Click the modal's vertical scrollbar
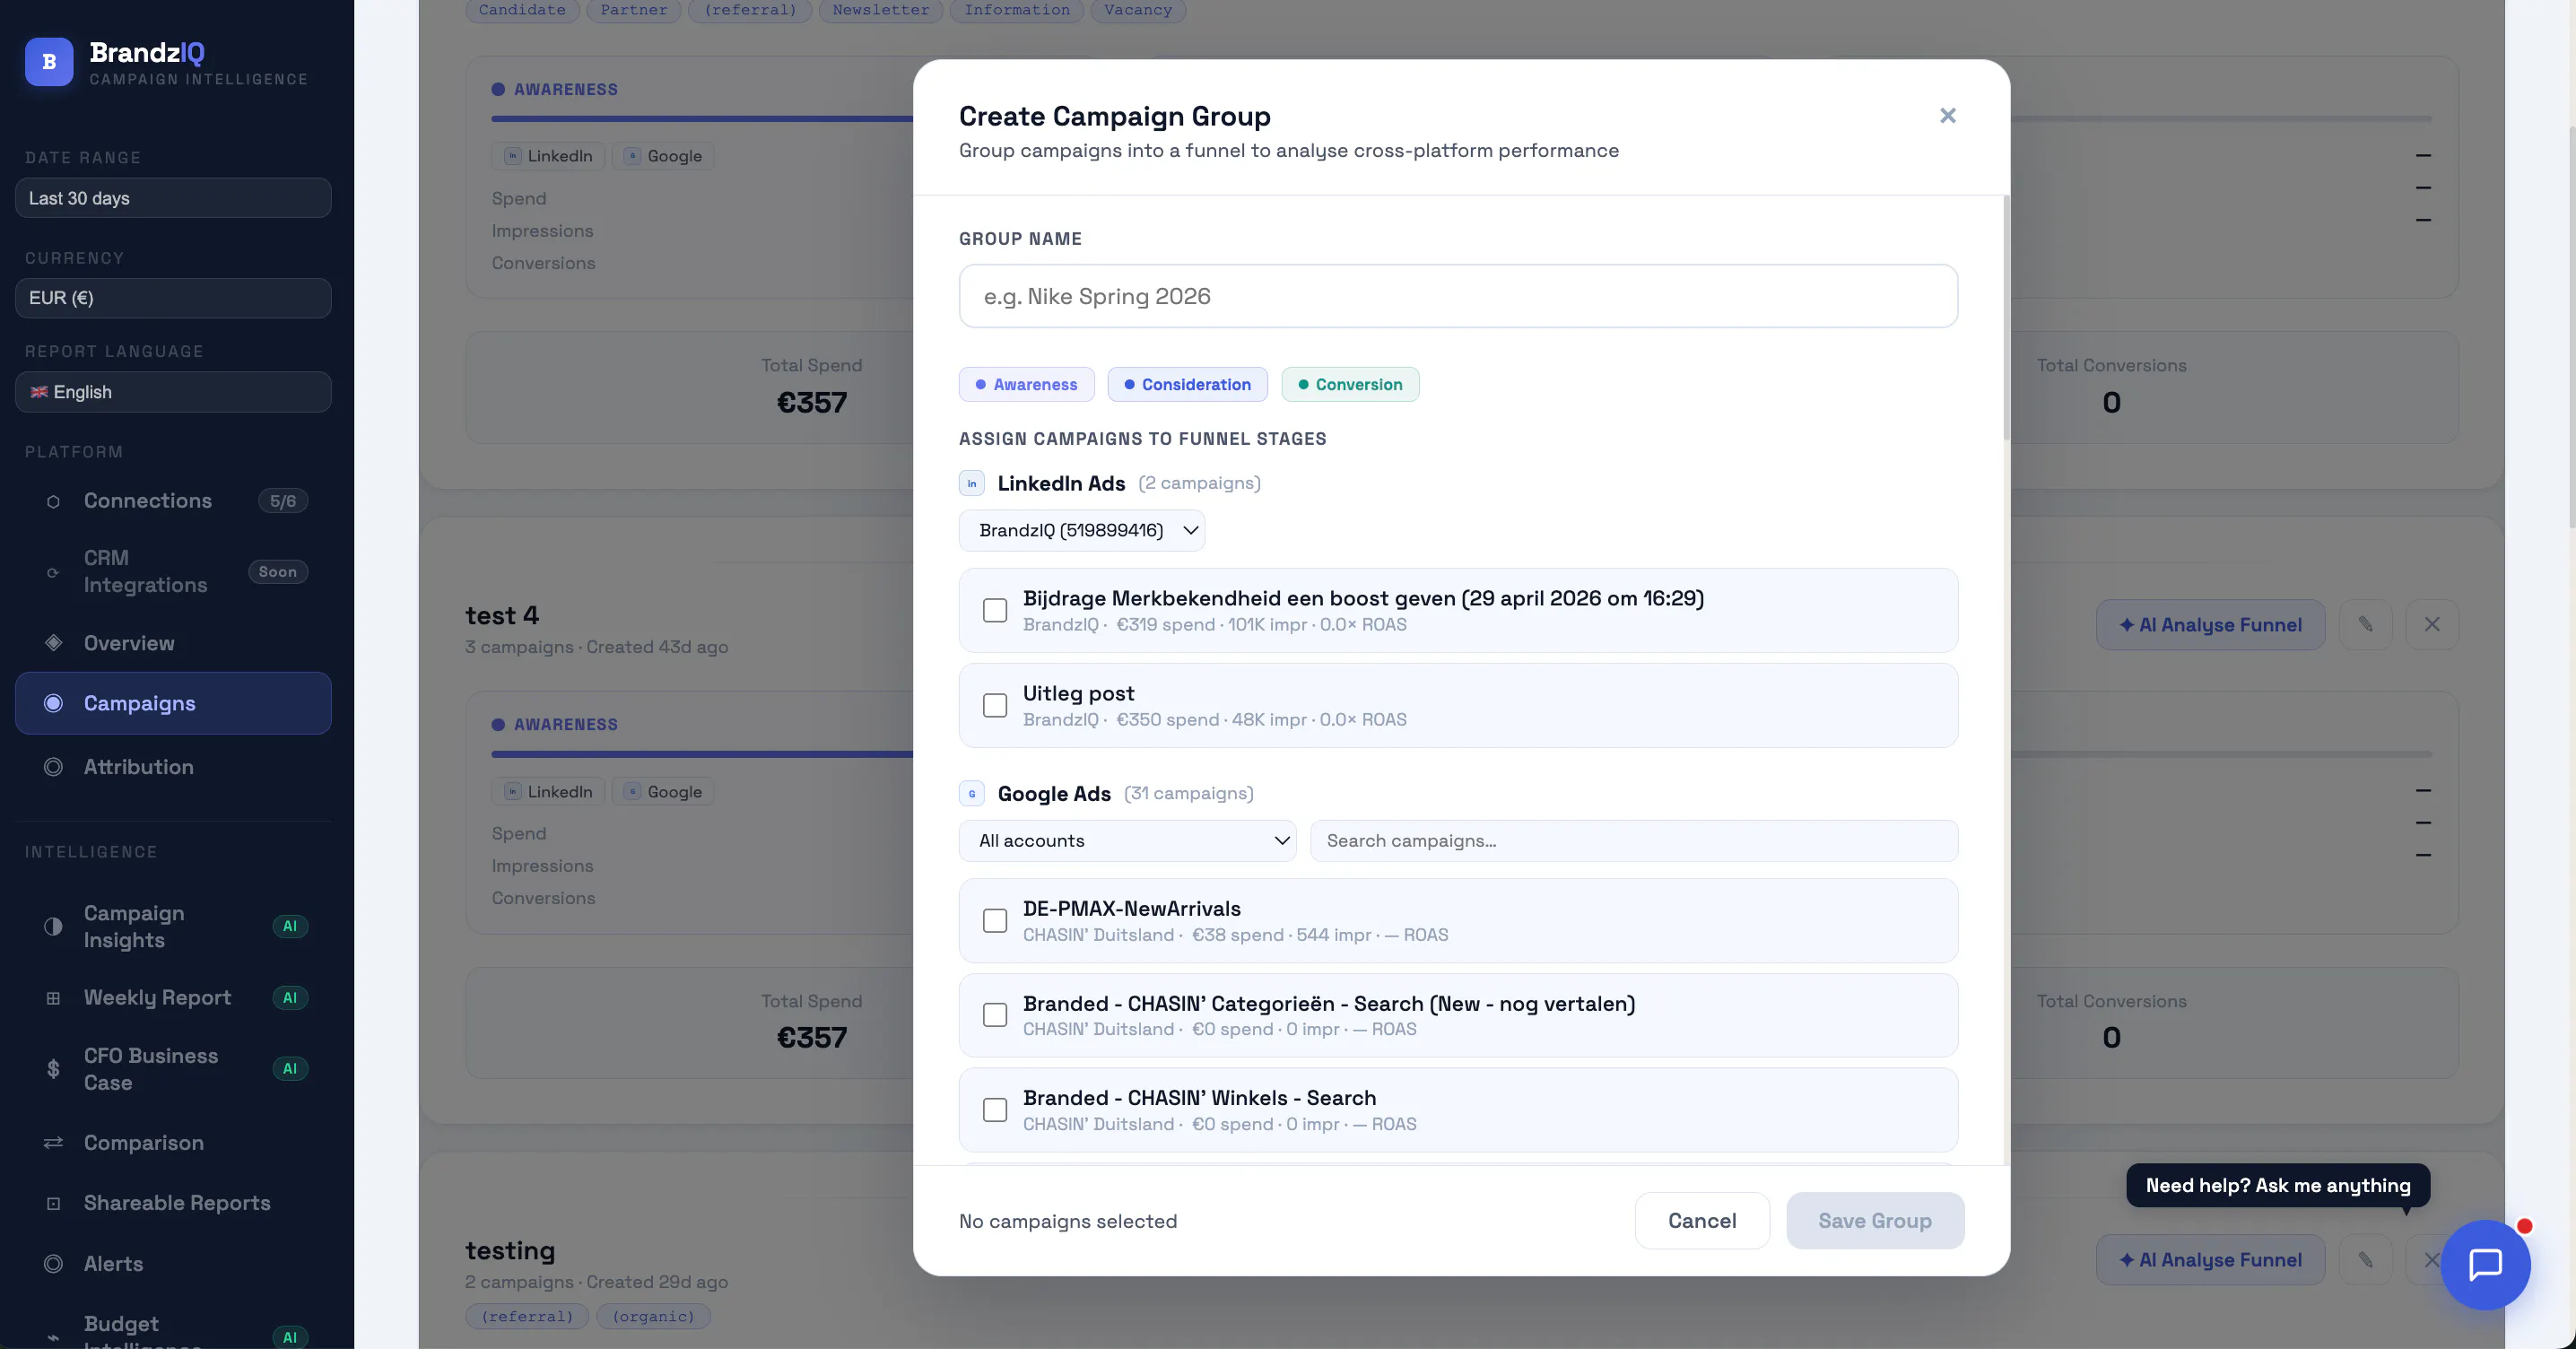 point(2006,318)
